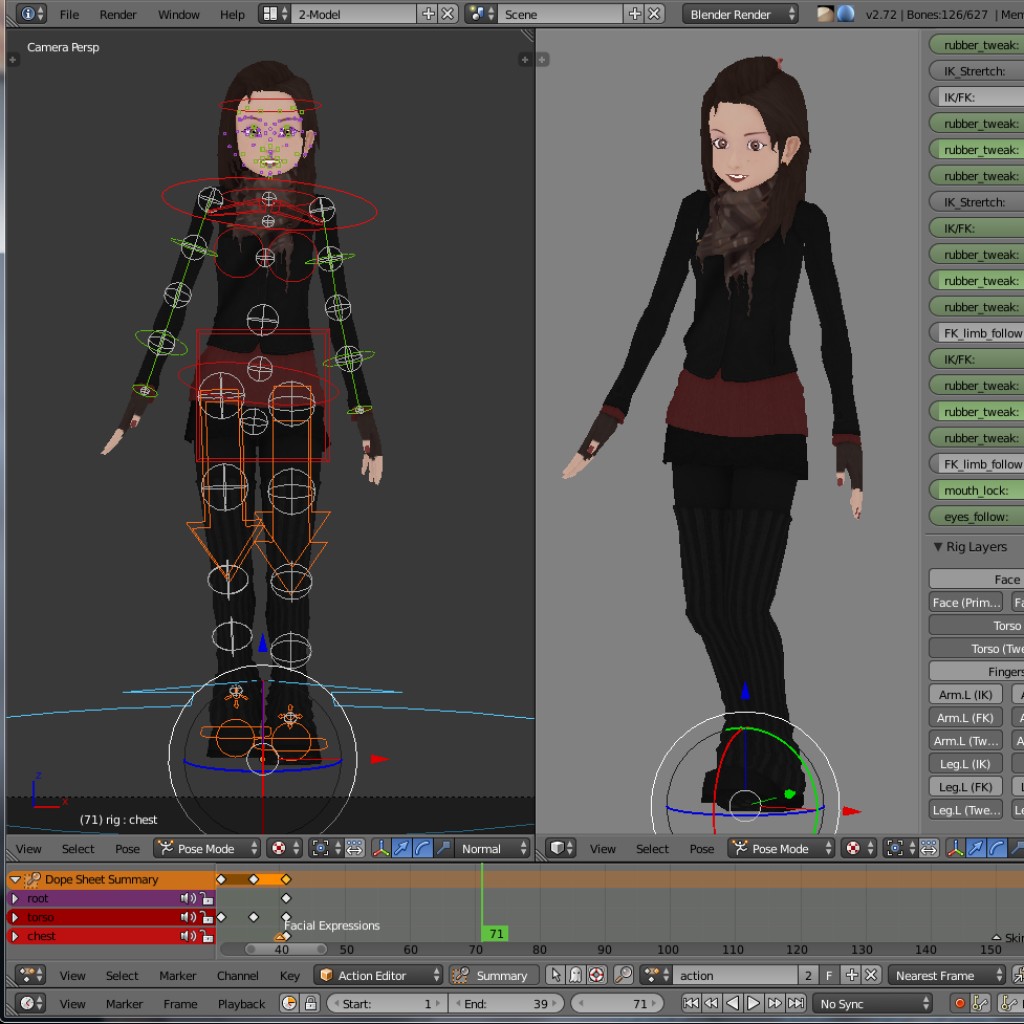The height and width of the screenshot is (1024, 1024).
Task: Click the search filter magnifier icon in Action Editor
Action: coord(623,975)
